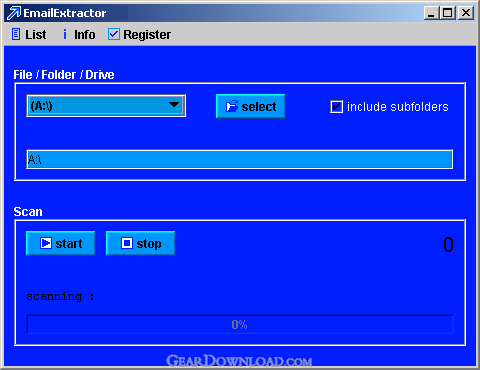This screenshot has height=370, width=480.
Task: Open the Register menu item
Action: (x=139, y=34)
